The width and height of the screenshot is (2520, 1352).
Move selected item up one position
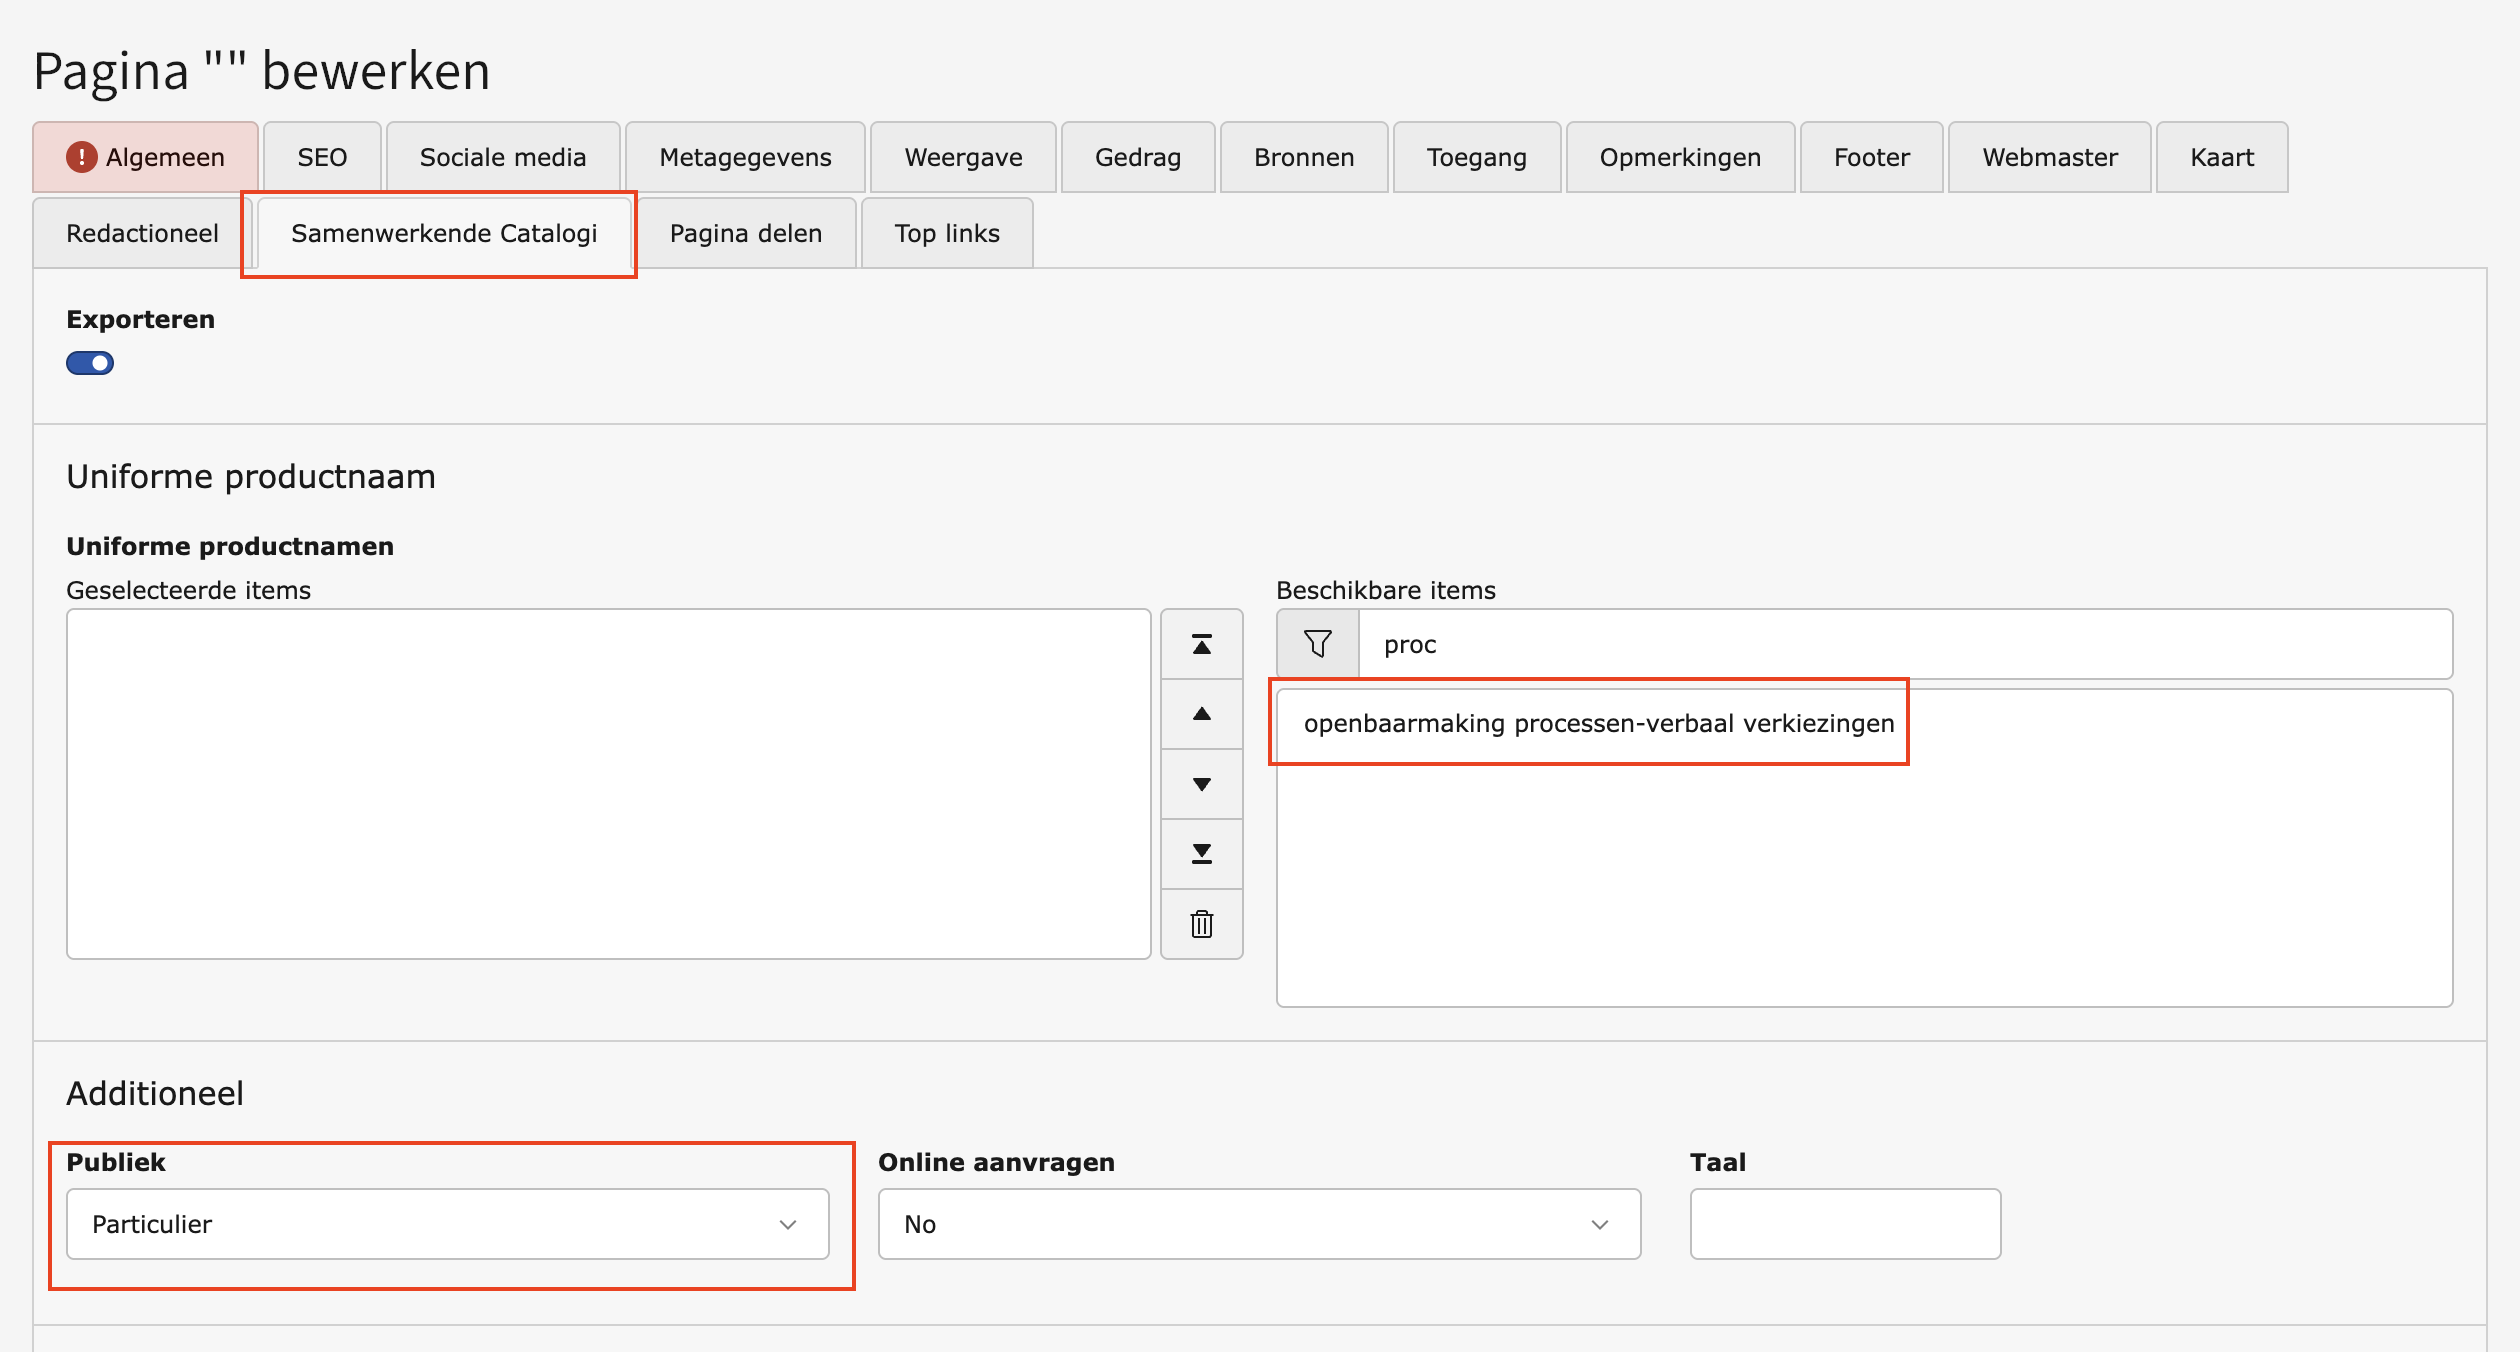tap(1201, 714)
